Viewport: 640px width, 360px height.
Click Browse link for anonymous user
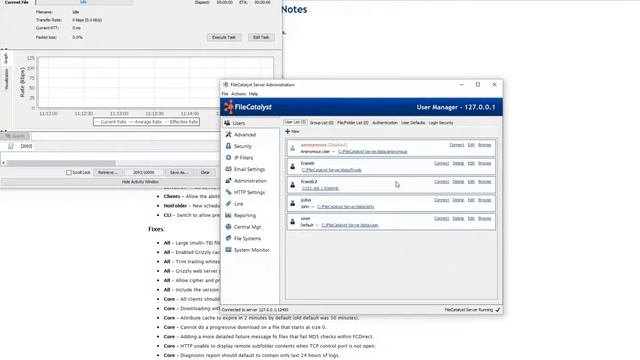484,145
